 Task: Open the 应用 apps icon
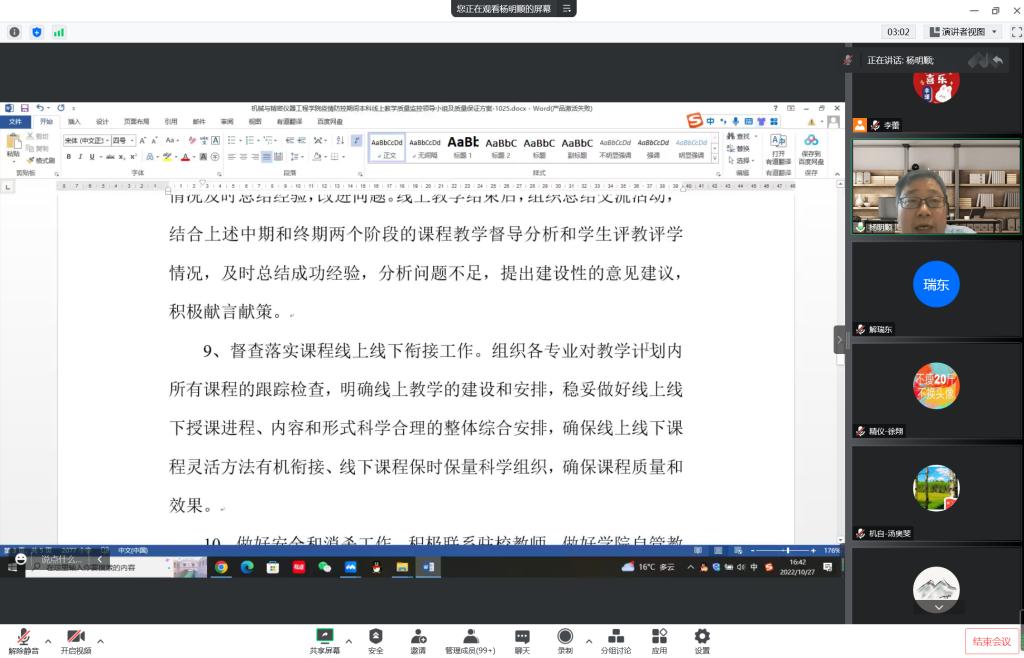pyautogui.click(x=659, y=639)
